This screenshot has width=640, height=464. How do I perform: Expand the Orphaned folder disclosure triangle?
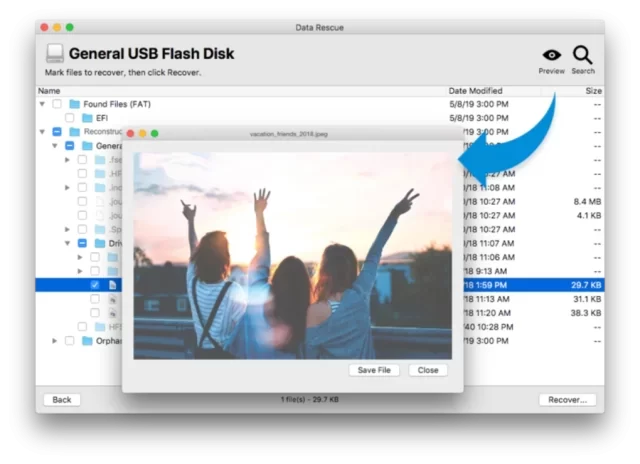[x=55, y=340]
